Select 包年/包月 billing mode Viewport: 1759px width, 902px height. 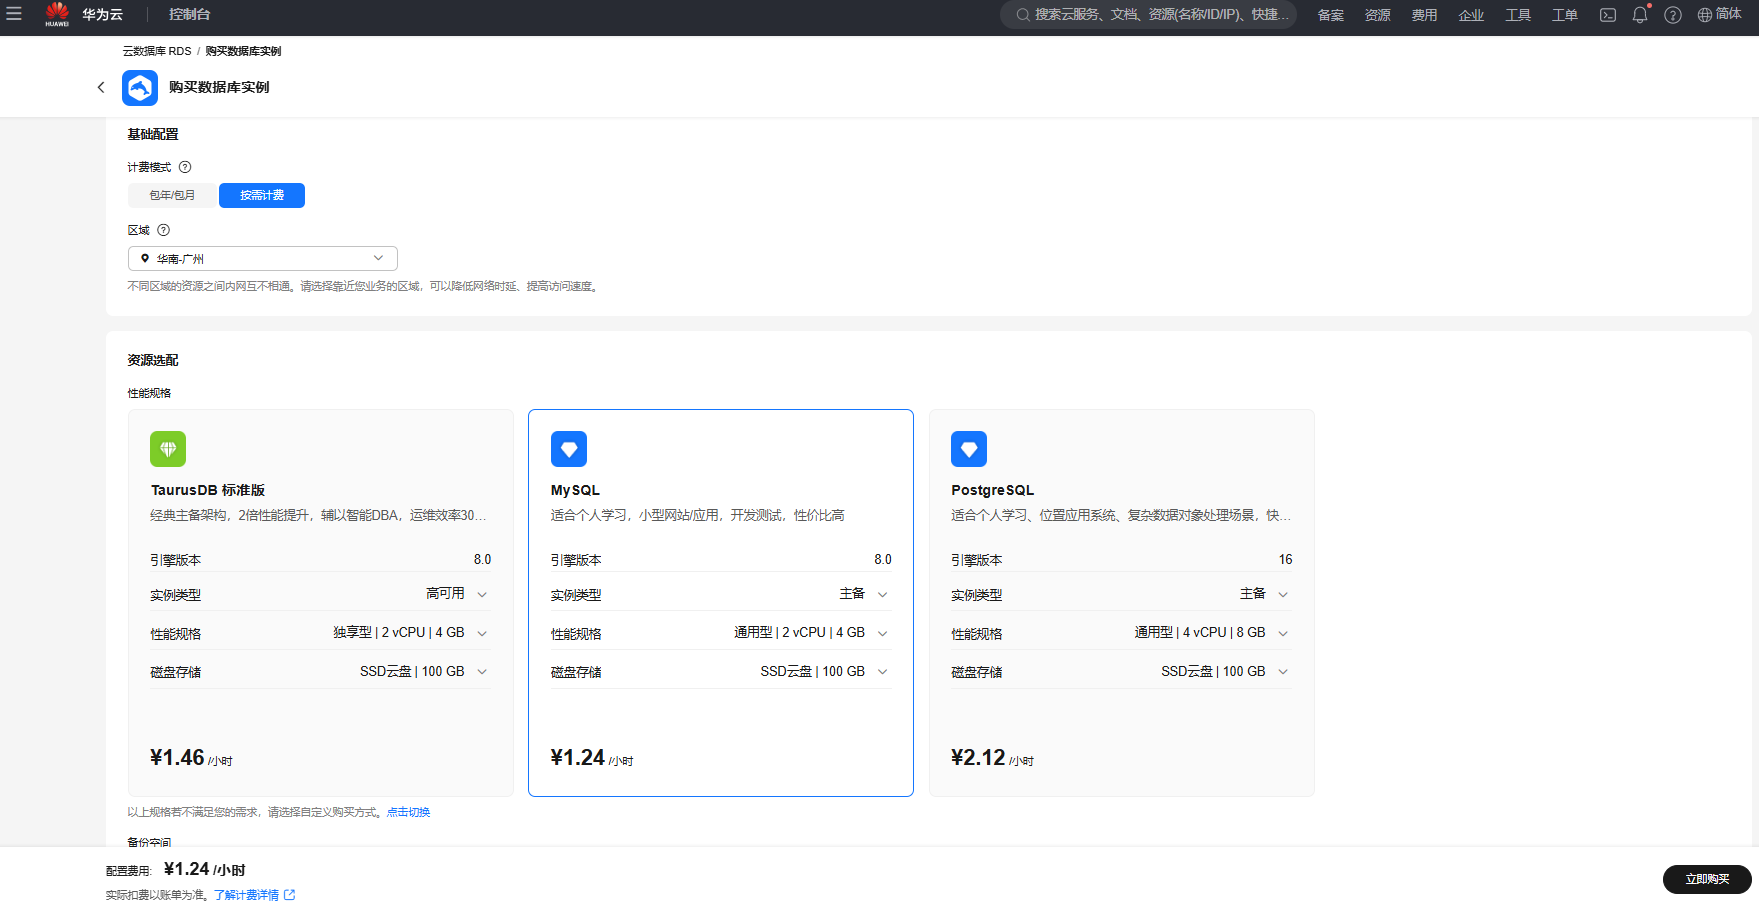click(172, 195)
